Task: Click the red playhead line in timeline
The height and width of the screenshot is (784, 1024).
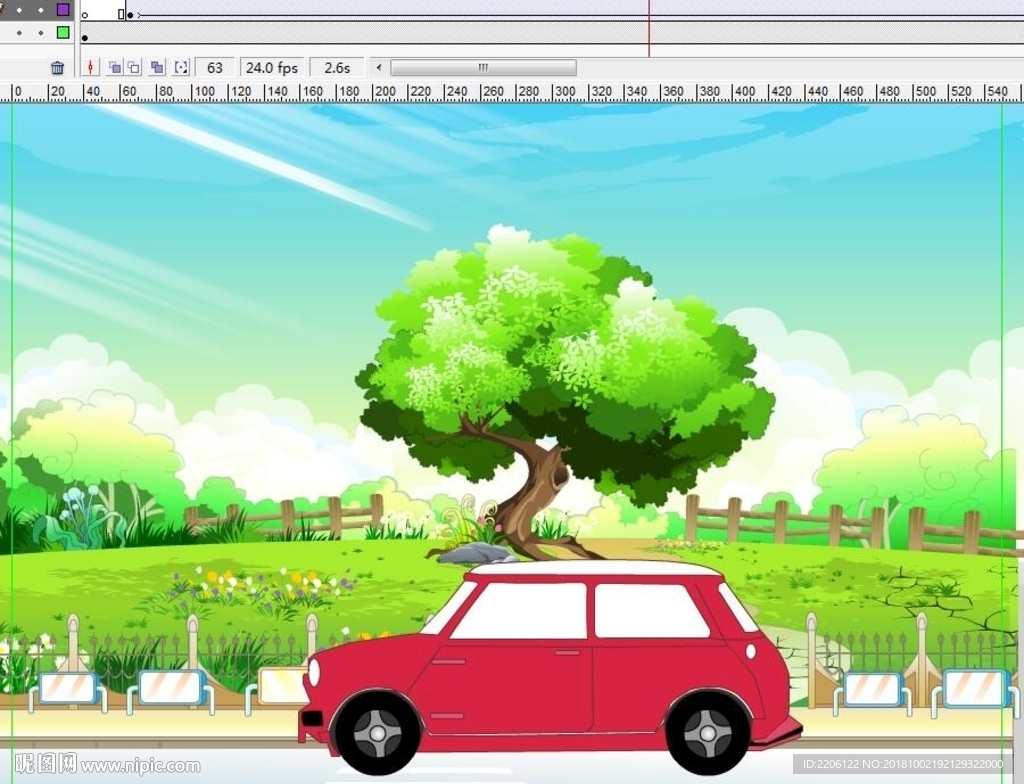Action: (x=649, y=30)
